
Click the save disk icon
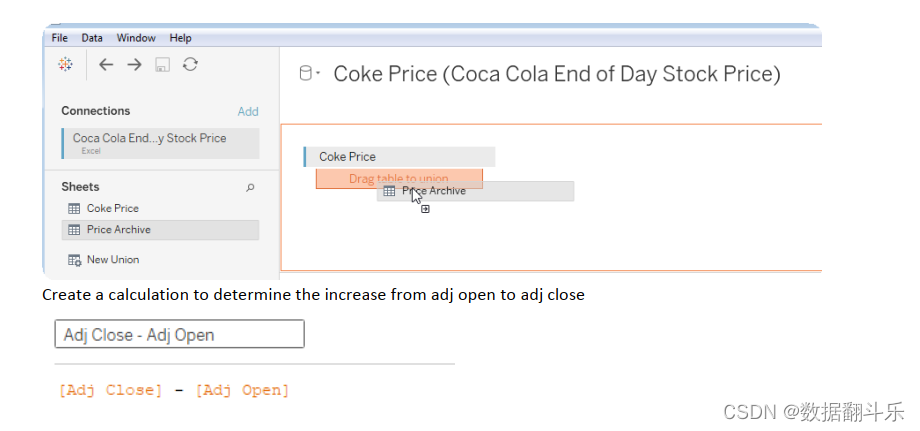click(162, 64)
